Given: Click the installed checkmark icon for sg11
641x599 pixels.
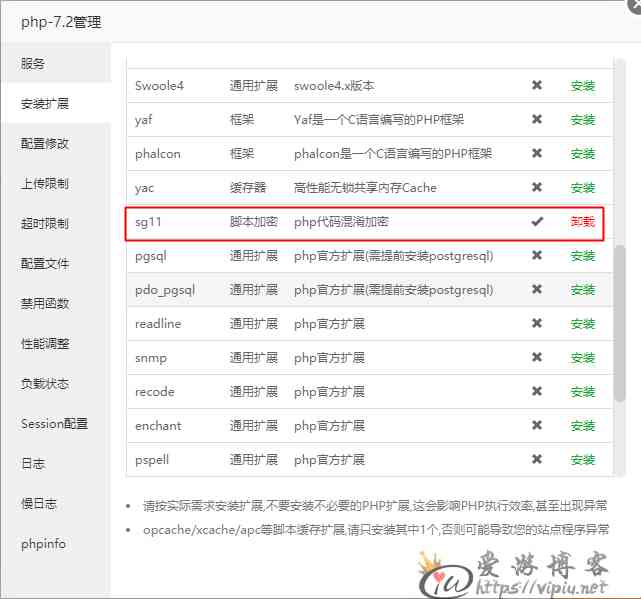Looking at the screenshot, I should tap(537, 222).
